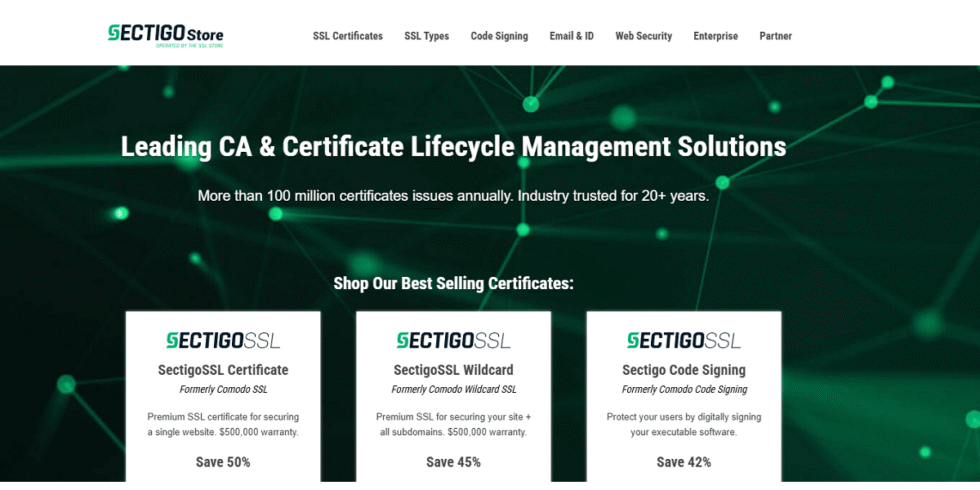Screen dimensions: 980x490
Task: Click the Save 42% text
Action: pyautogui.click(x=684, y=462)
